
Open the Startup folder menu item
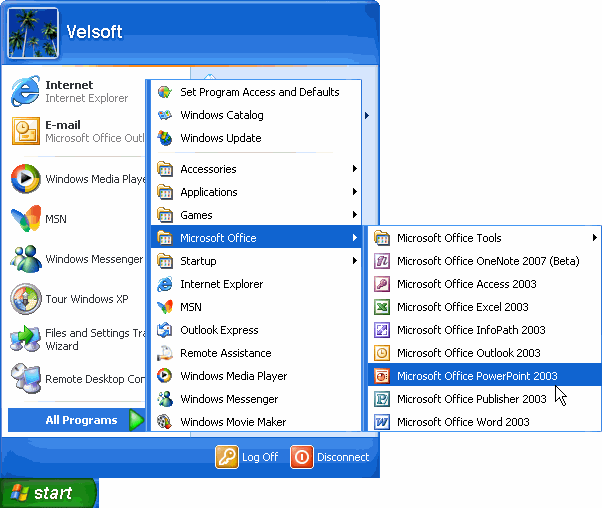point(256,261)
